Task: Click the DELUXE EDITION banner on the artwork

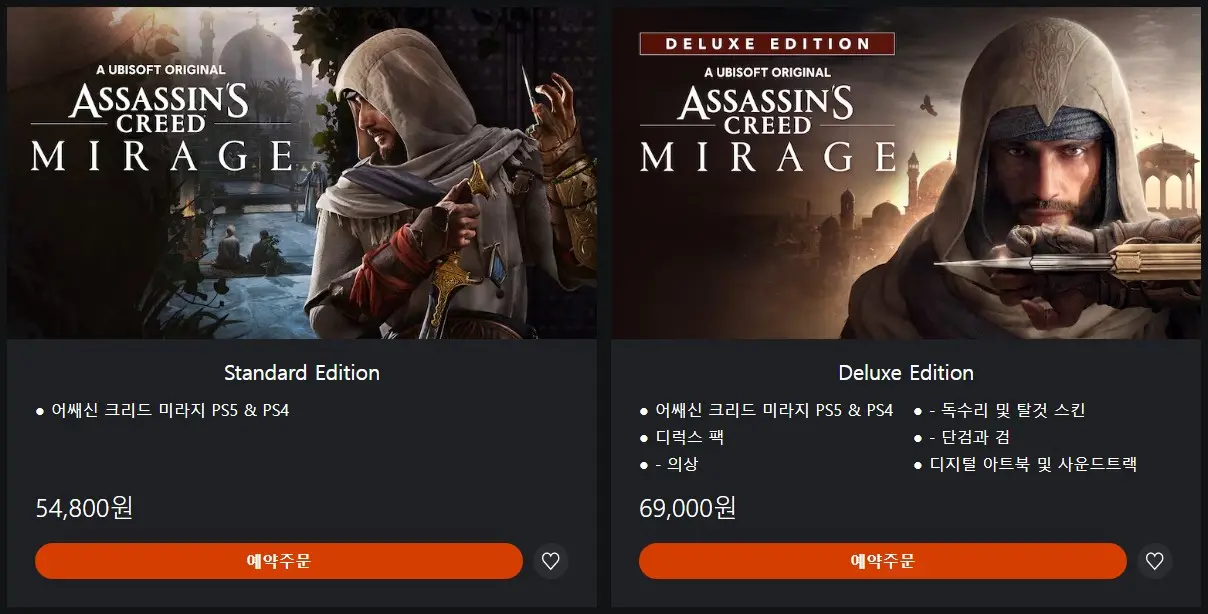Action: pos(769,43)
